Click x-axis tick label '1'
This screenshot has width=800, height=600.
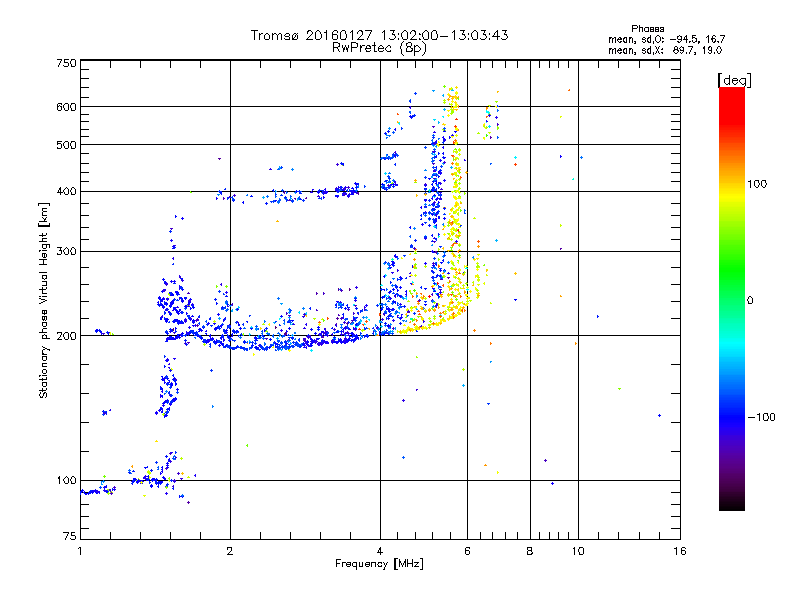(80, 551)
